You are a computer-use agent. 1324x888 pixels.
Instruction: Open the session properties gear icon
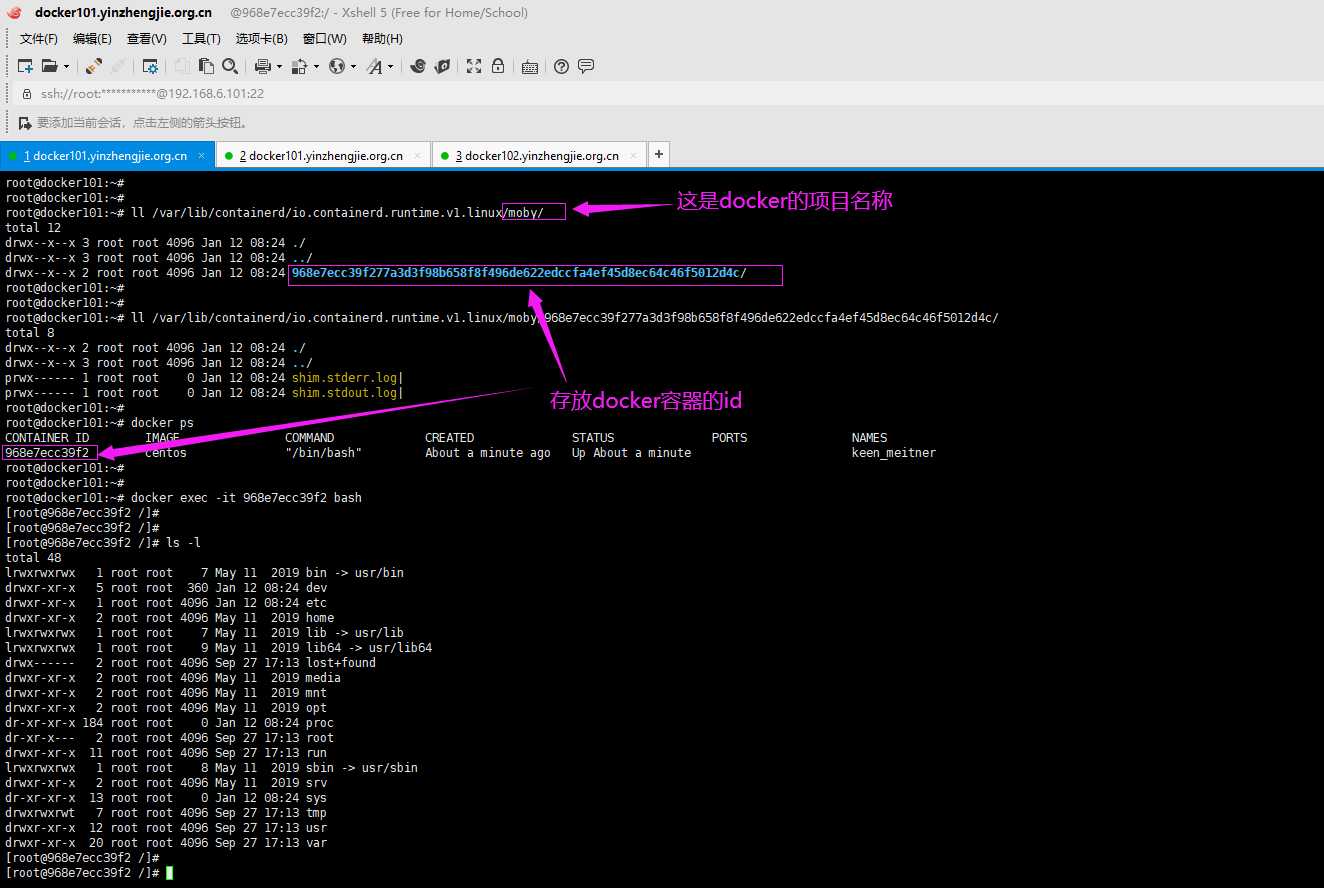pos(150,66)
